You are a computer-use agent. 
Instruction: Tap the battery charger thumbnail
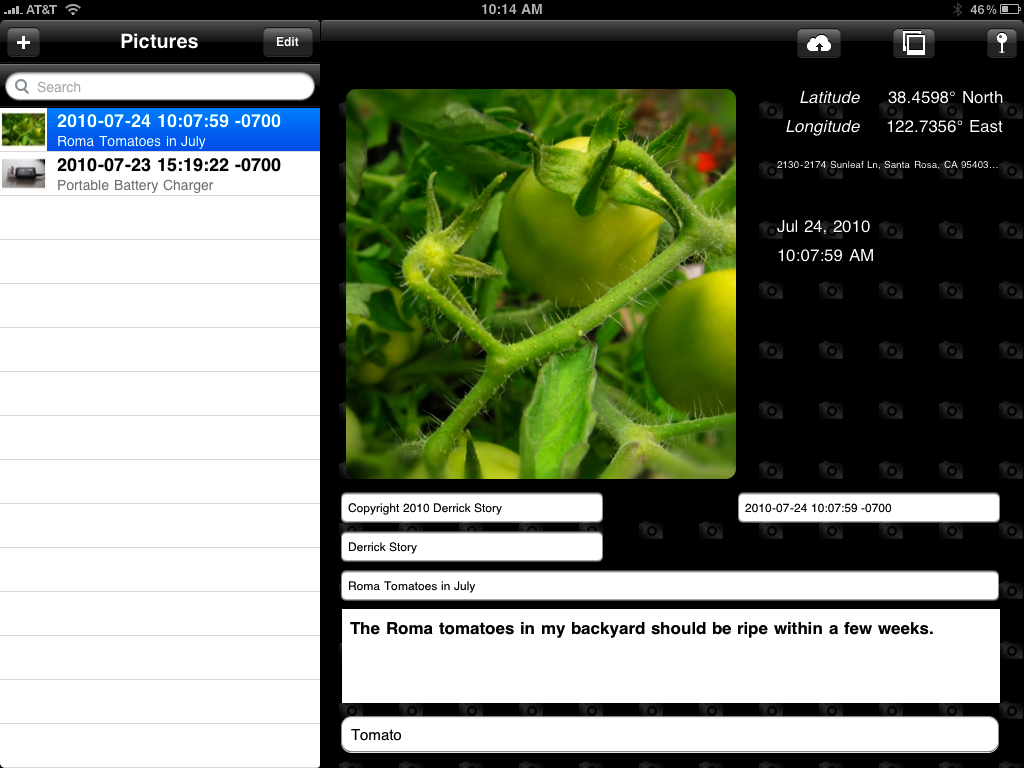pos(23,174)
